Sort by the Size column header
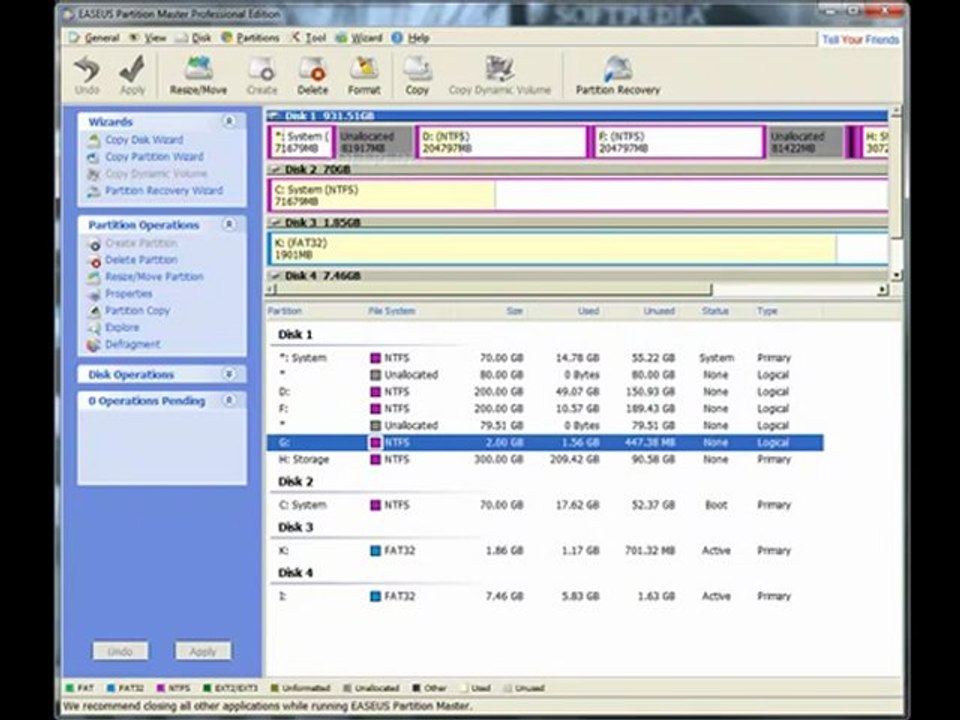The height and width of the screenshot is (720, 960). tap(514, 311)
